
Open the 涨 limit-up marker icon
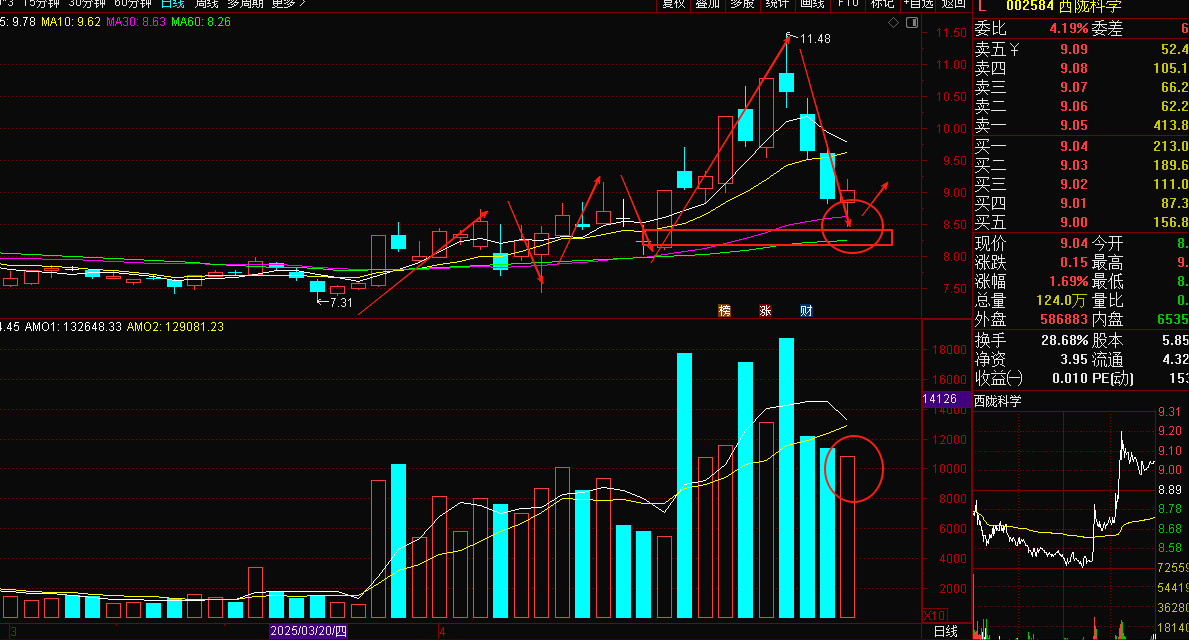click(x=765, y=310)
